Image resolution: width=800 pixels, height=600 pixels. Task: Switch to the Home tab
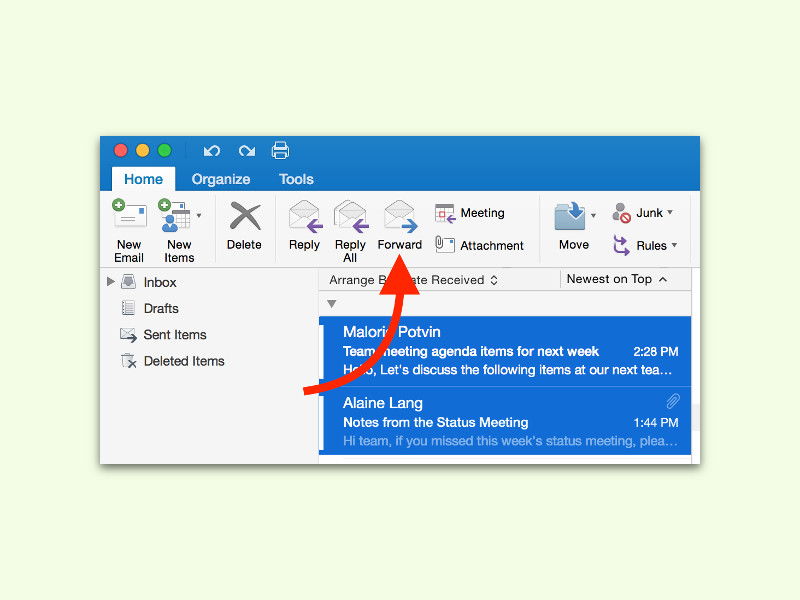click(x=143, y=179)
